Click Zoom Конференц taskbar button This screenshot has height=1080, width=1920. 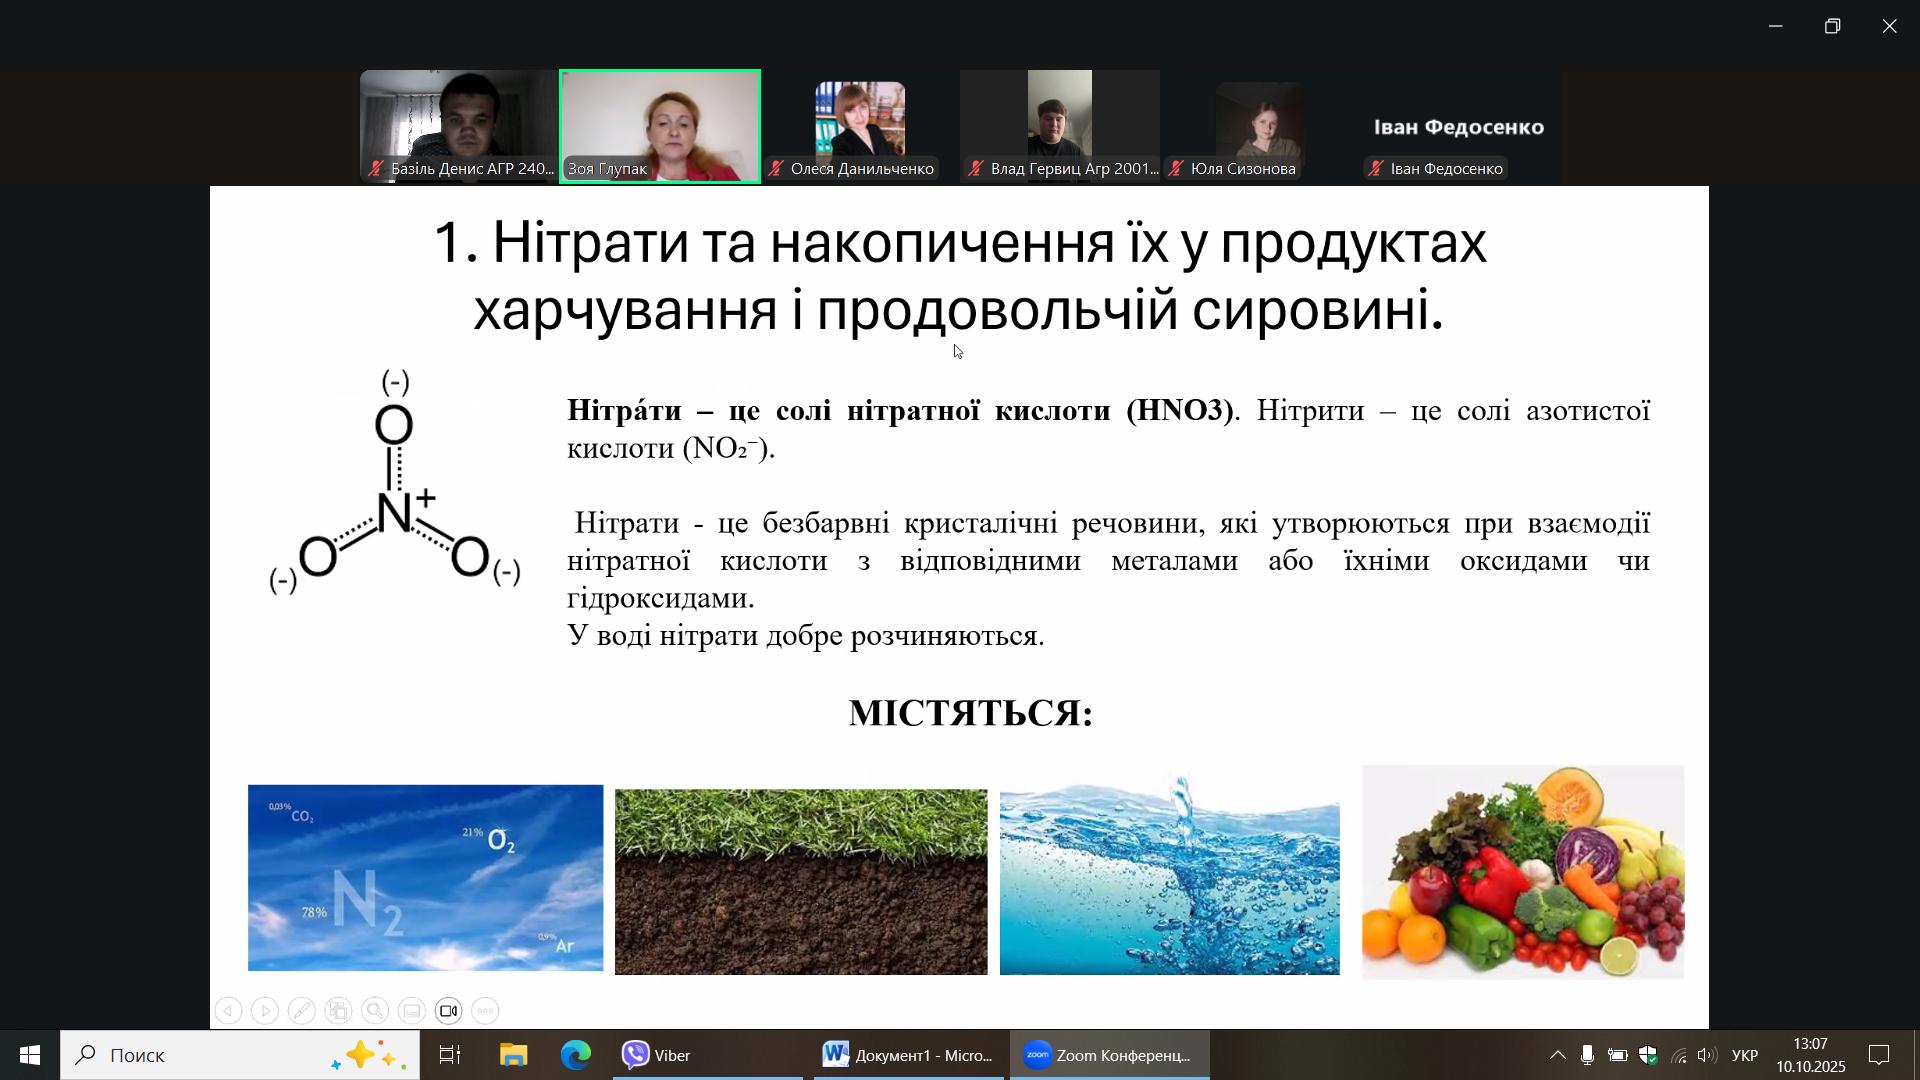(1109, 1055)
